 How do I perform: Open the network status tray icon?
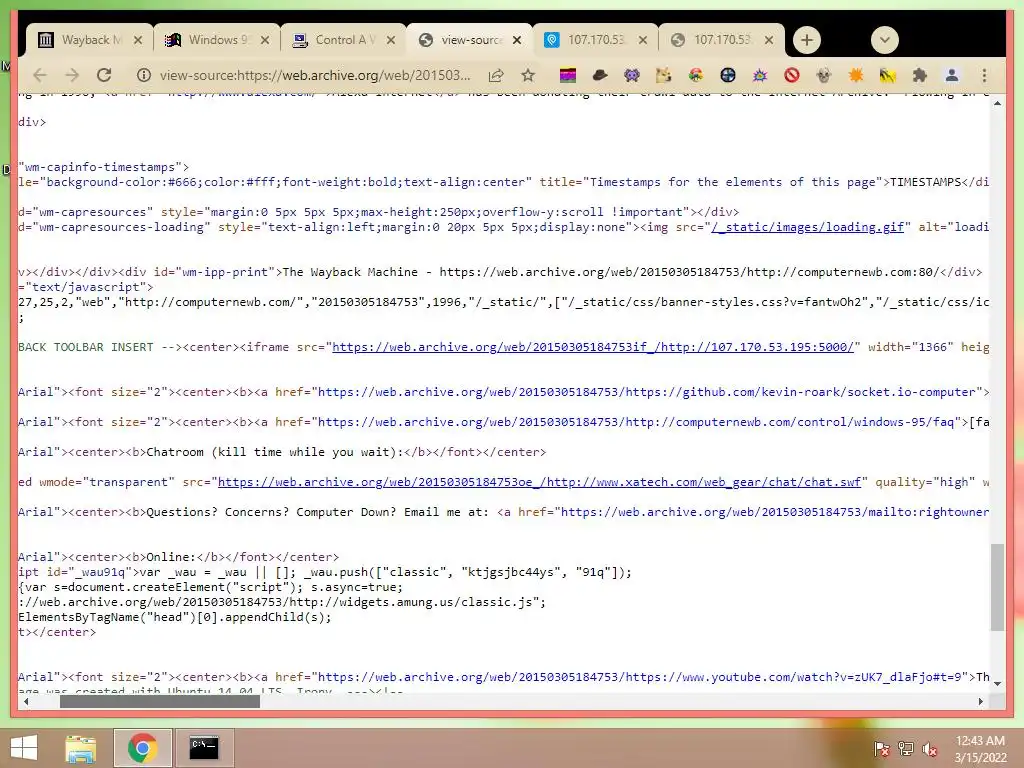click(906, 749)
